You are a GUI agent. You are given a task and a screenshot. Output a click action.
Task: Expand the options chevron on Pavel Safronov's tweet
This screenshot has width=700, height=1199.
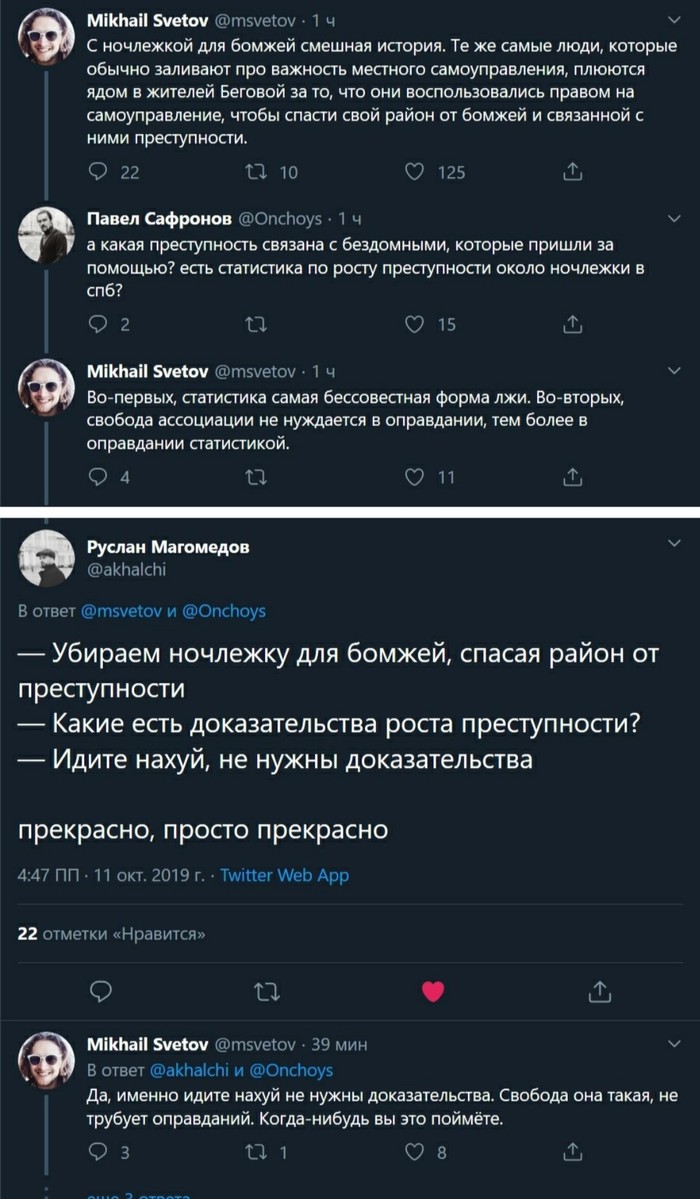672,218
